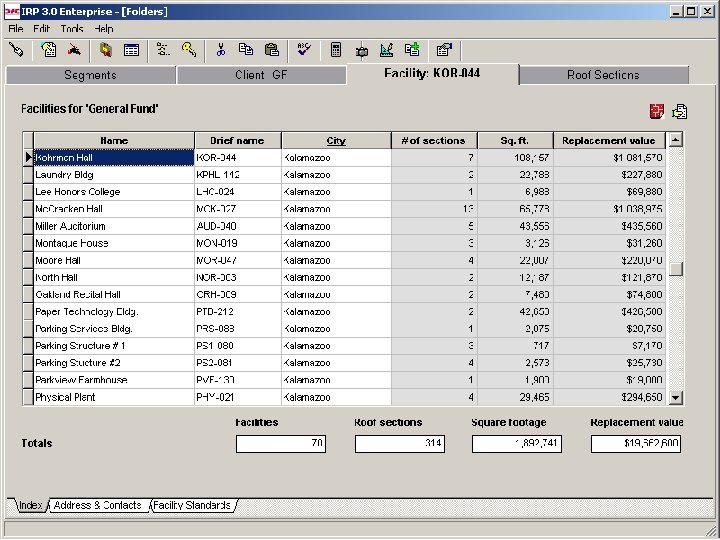Image resolution: width=720 pixels, height=540 pixels.
Task: Click the red bug toolbar icon
Action: 74,50
